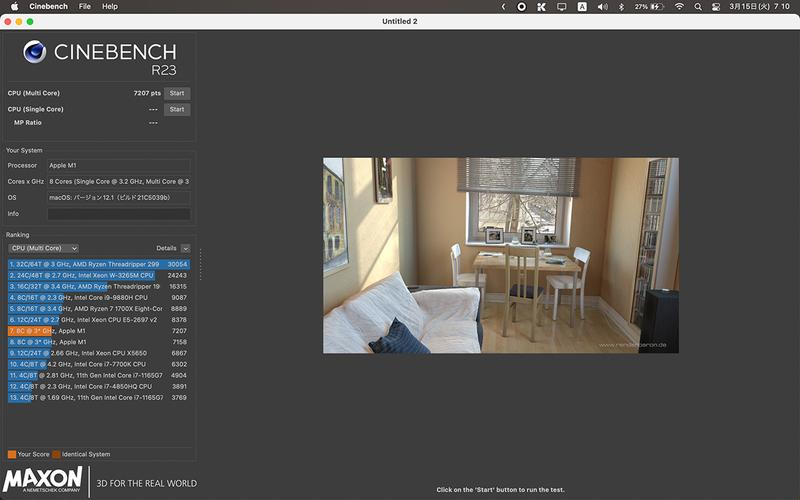The height and width of the screenshot is (500, 800).
Task: Open the Apple menu
Action: click(x=14, y=7)
